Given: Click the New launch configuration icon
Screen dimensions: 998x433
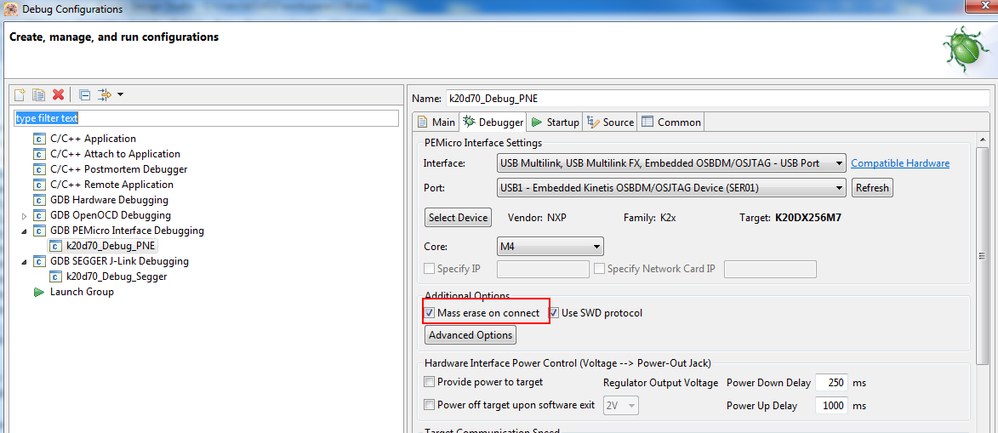Looking at the screenshot, I should pos(20,95).
